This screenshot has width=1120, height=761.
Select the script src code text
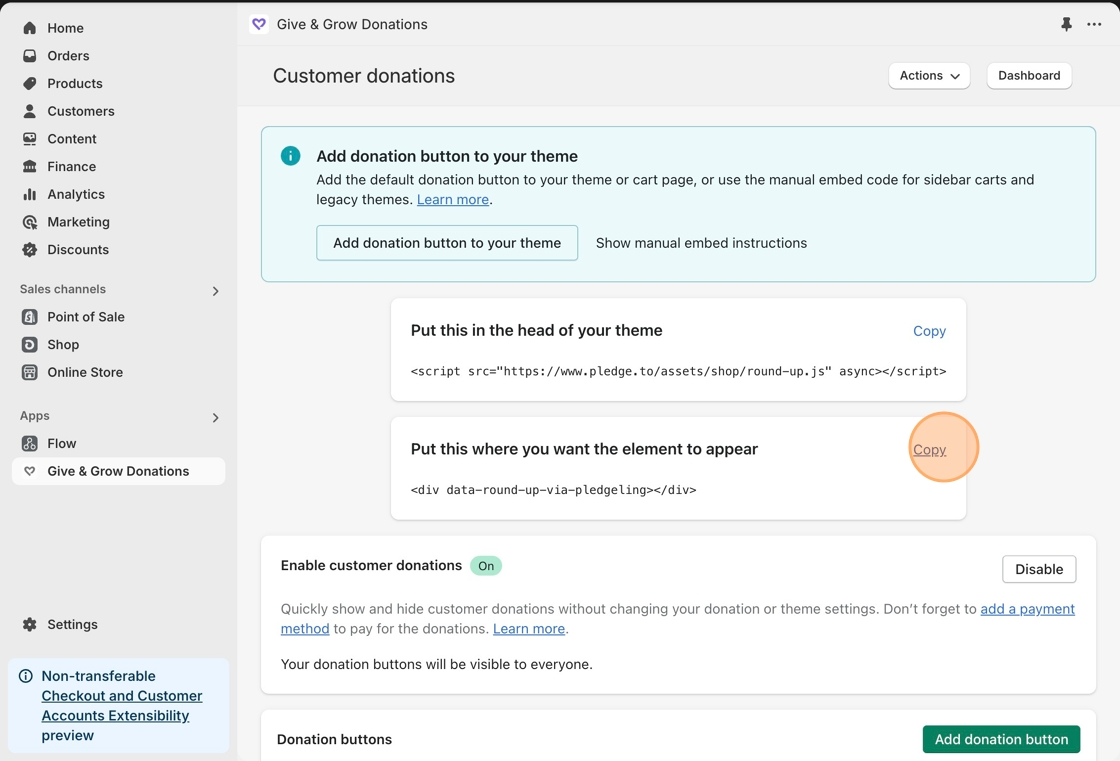pos(679,372)
